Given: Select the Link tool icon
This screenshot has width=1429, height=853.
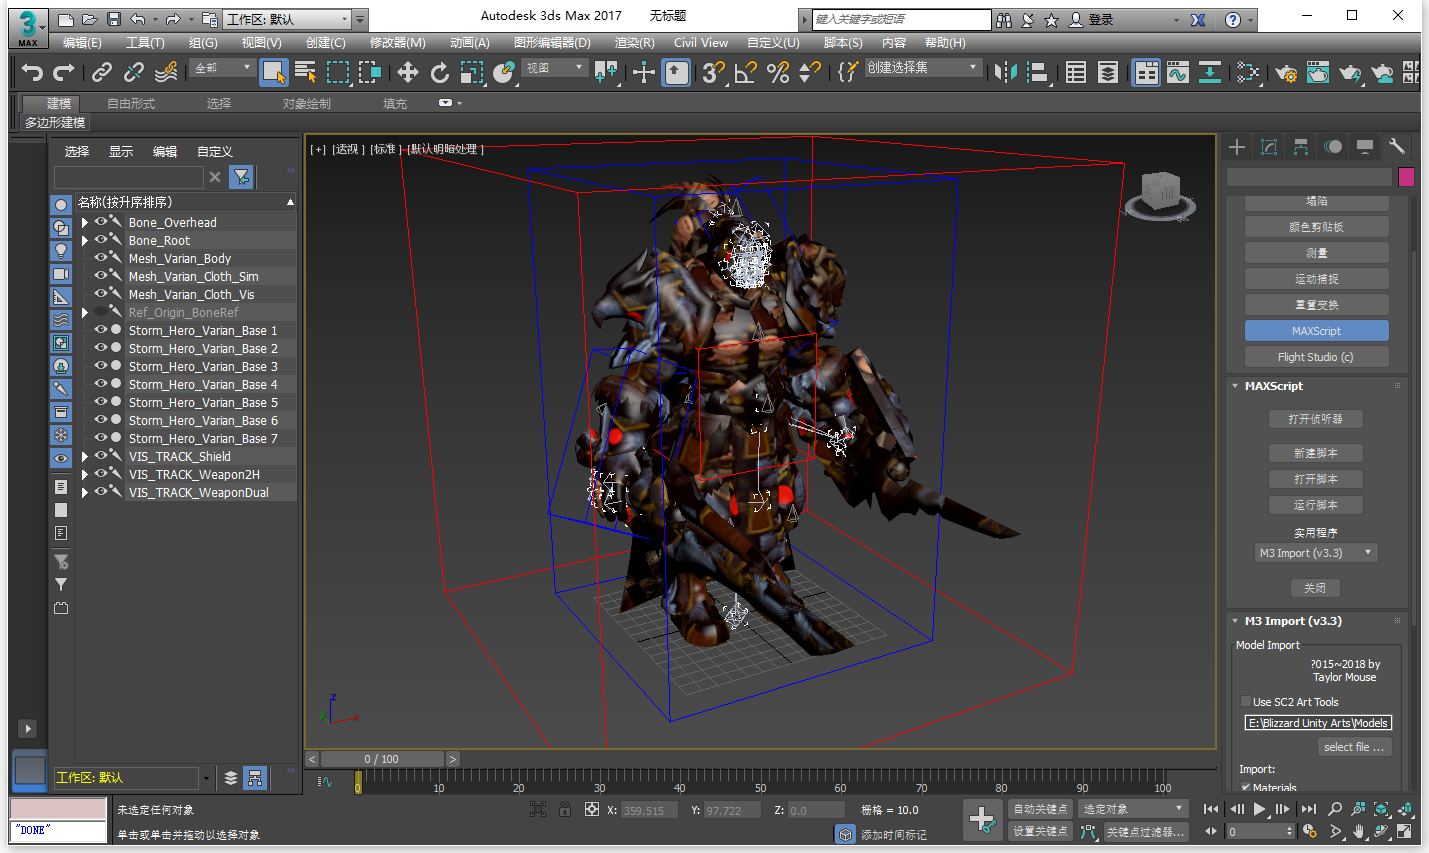Looking at the screenshot, I should point(102,72).
